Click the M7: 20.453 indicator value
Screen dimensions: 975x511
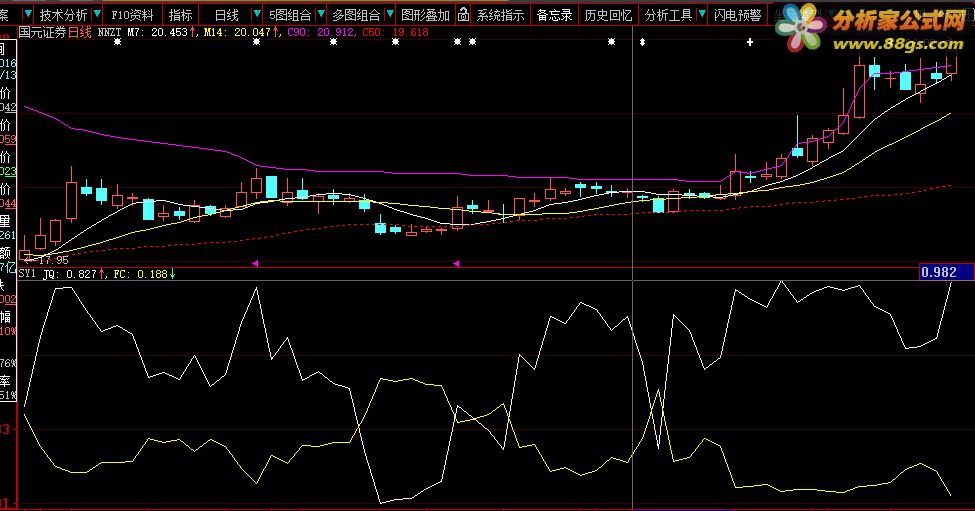(162, 32)
